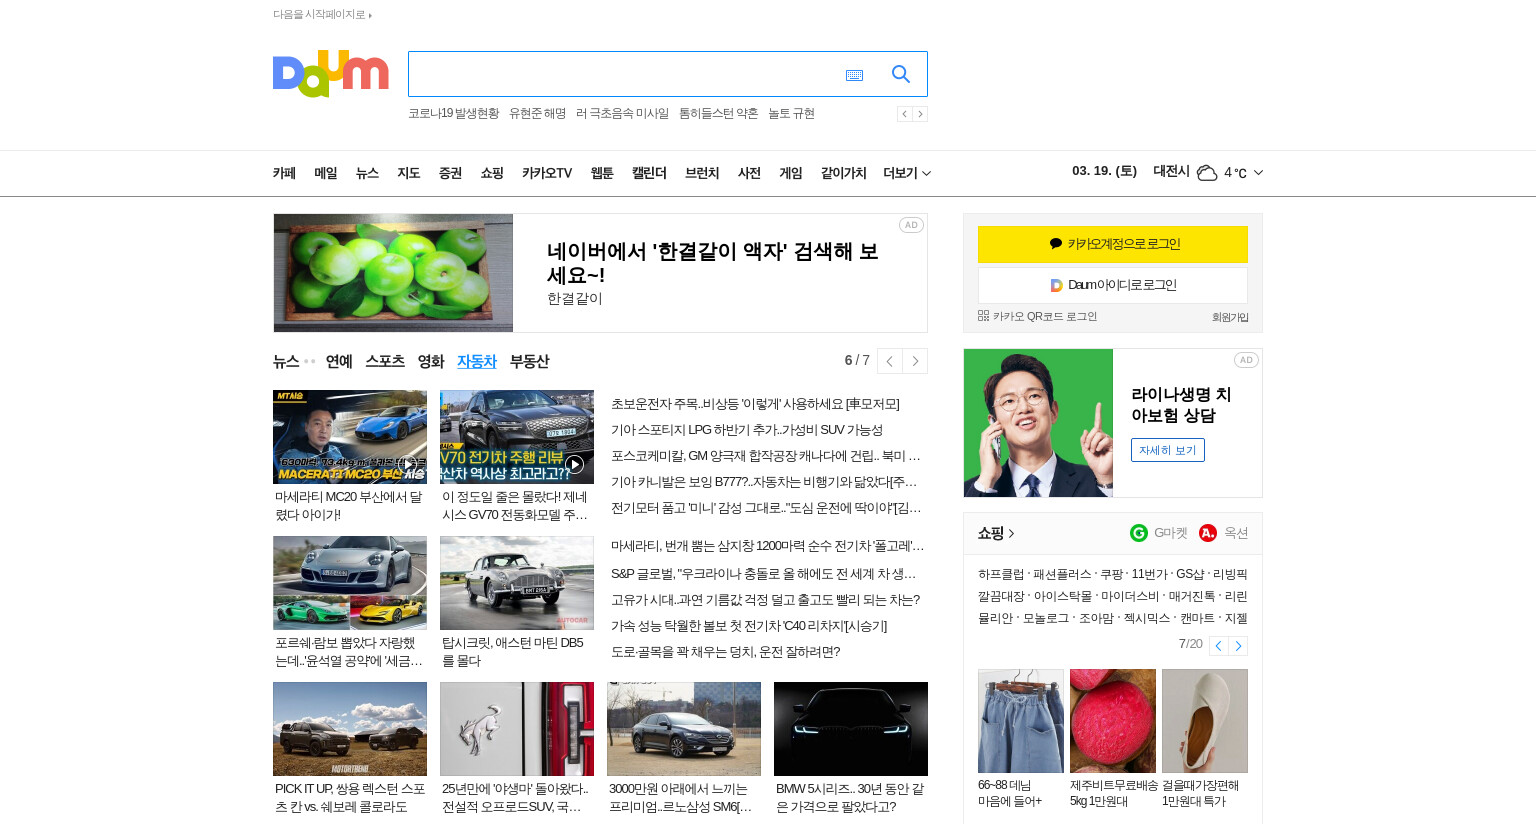Open the 쇼핑 section header arrow
The width and height of the screenshot is (1536, 824).
[1012, 533]
